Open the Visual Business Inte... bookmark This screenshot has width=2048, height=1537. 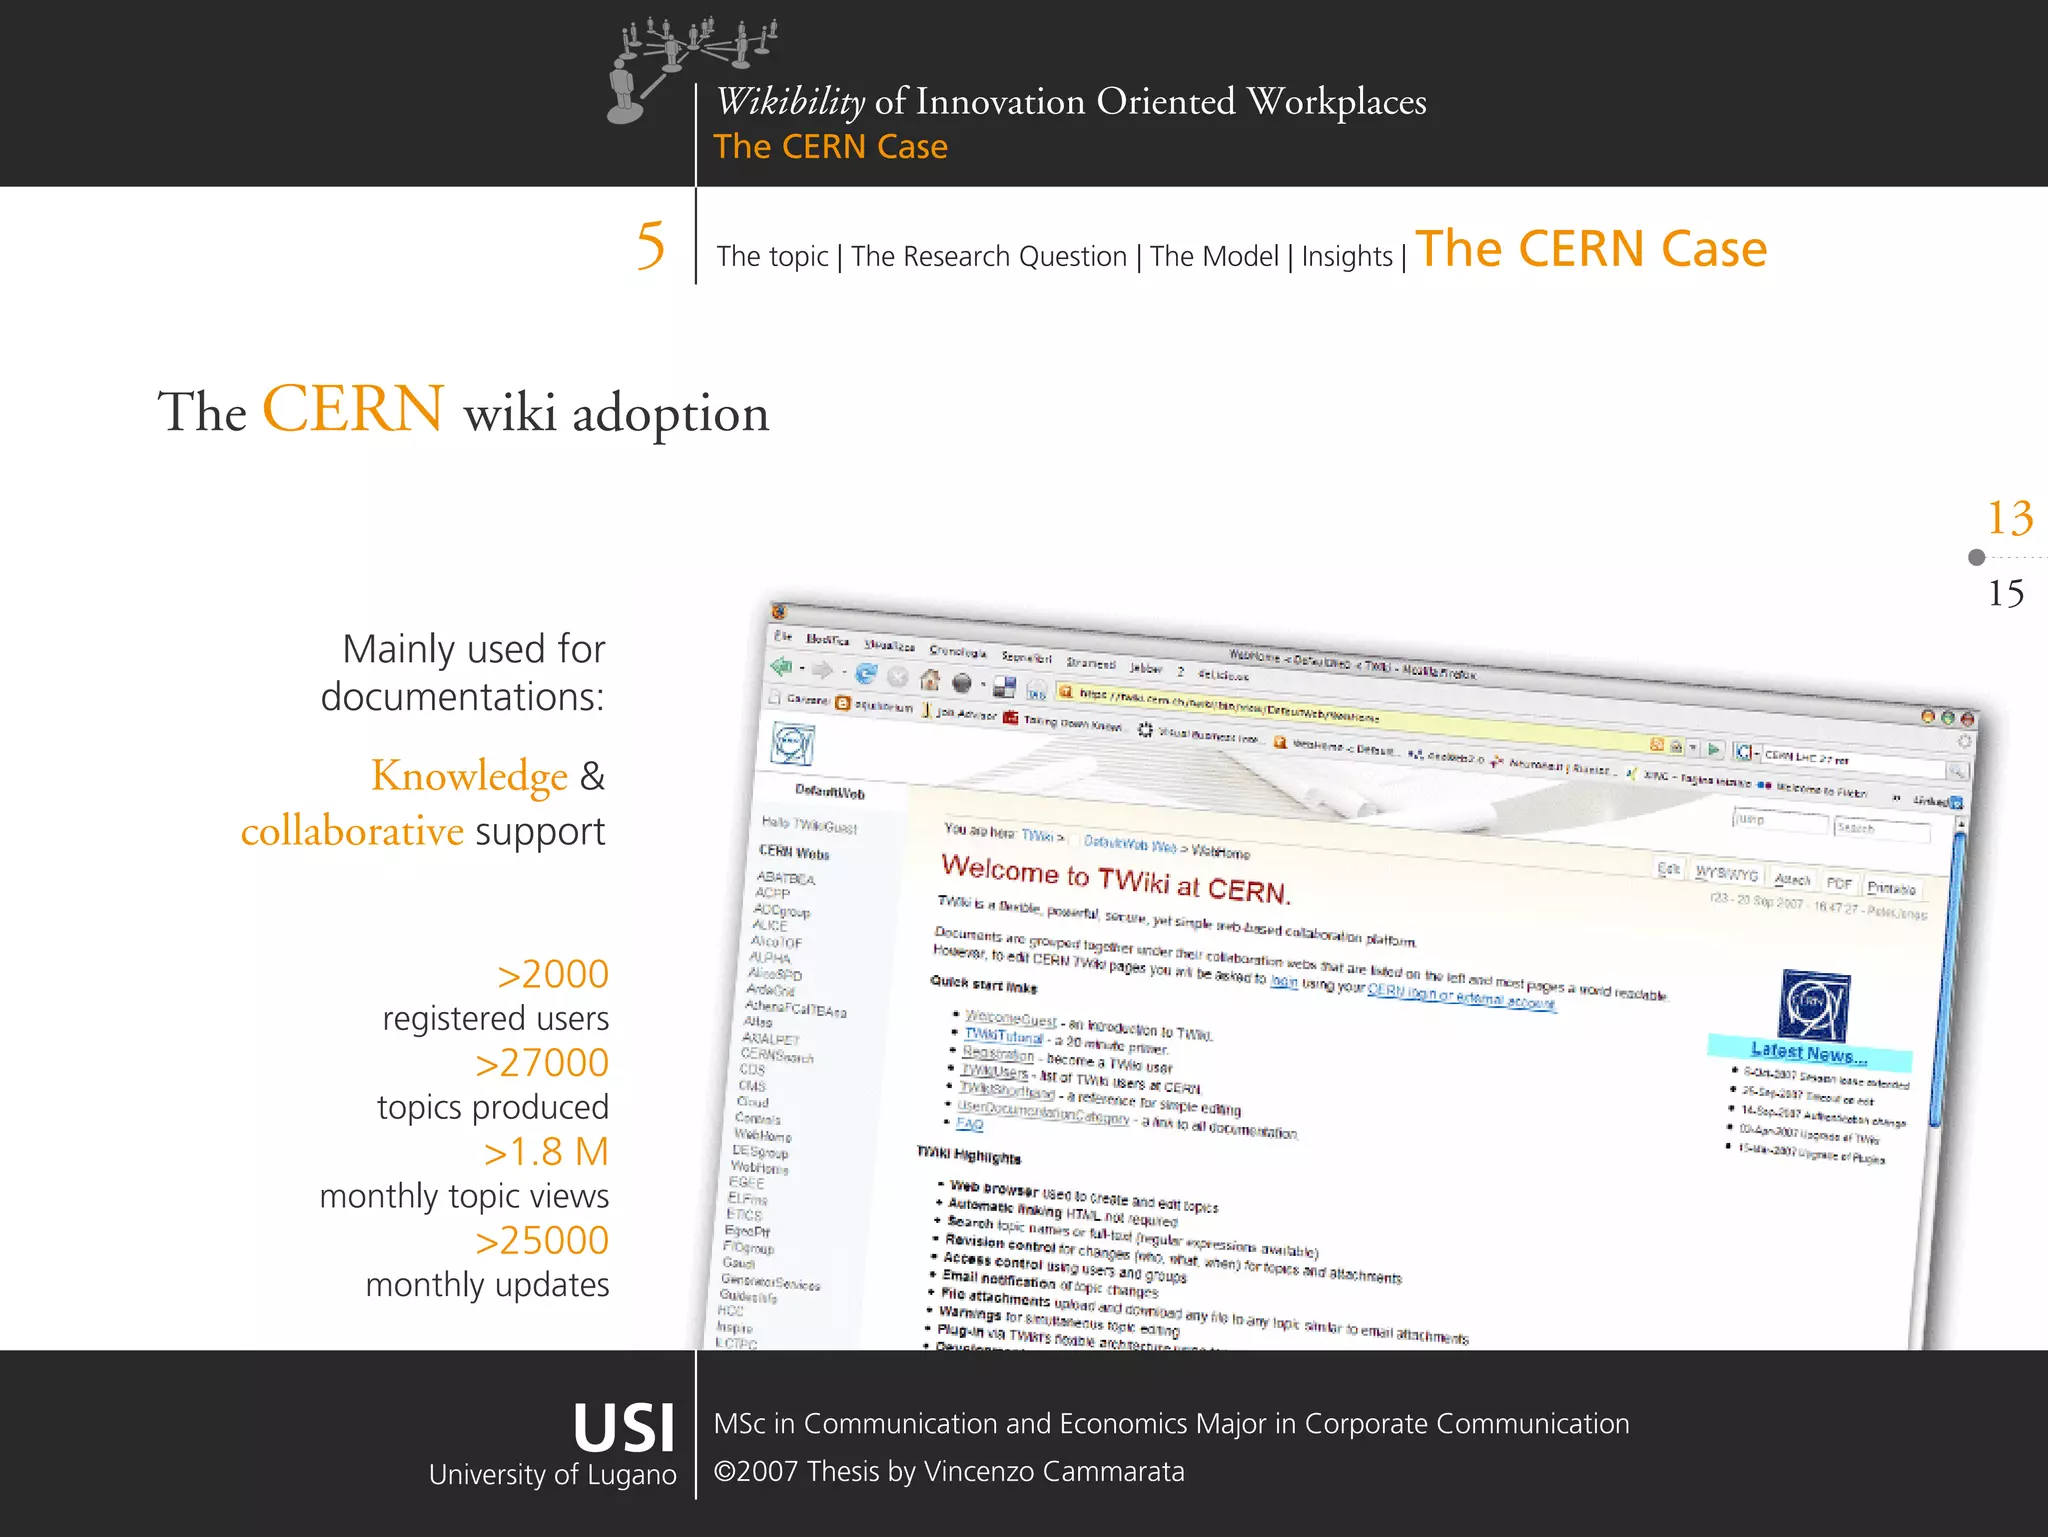coord(1200,735)
